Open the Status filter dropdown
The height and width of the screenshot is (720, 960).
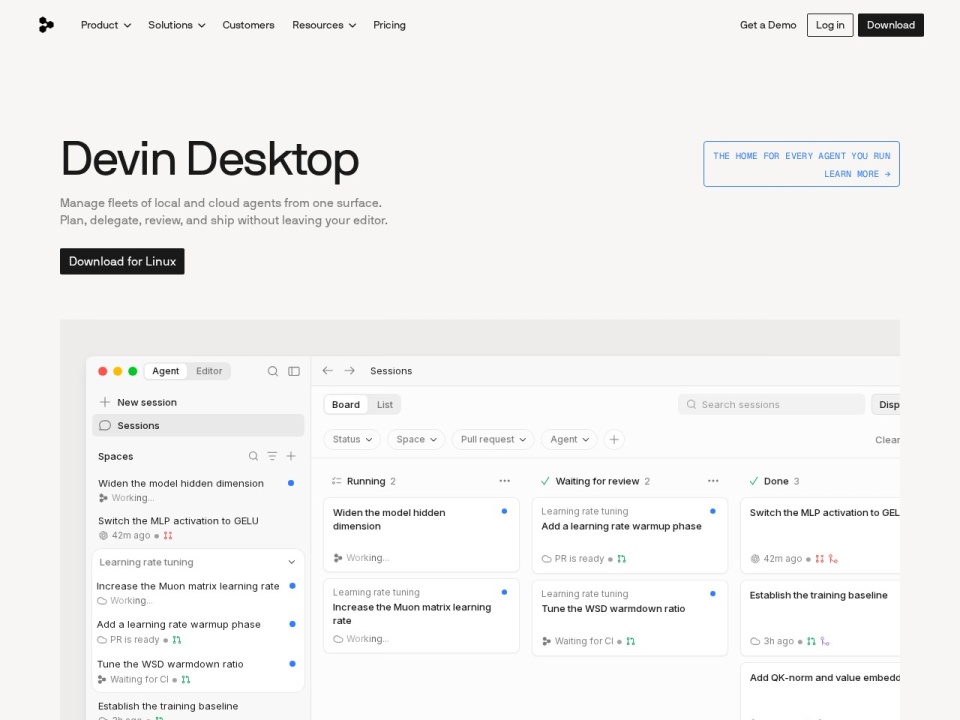(352, 440)
